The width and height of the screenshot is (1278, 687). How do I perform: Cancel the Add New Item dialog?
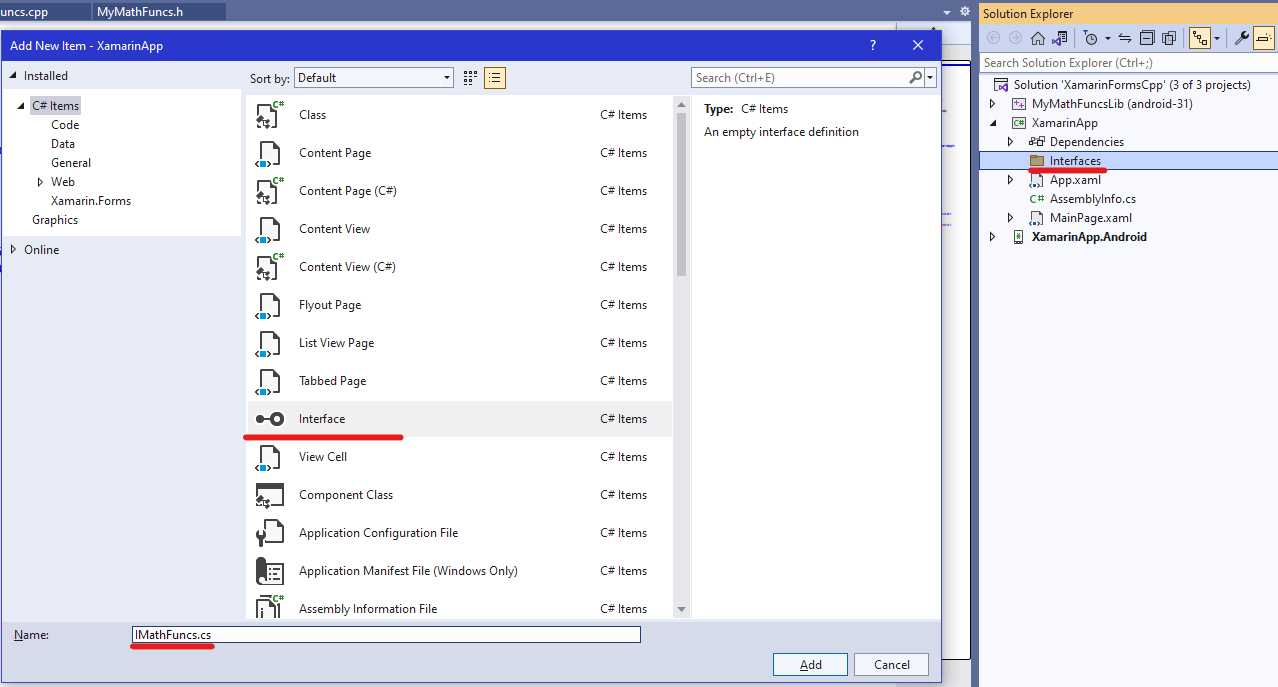pyautogui.click(x=890, y=664)
